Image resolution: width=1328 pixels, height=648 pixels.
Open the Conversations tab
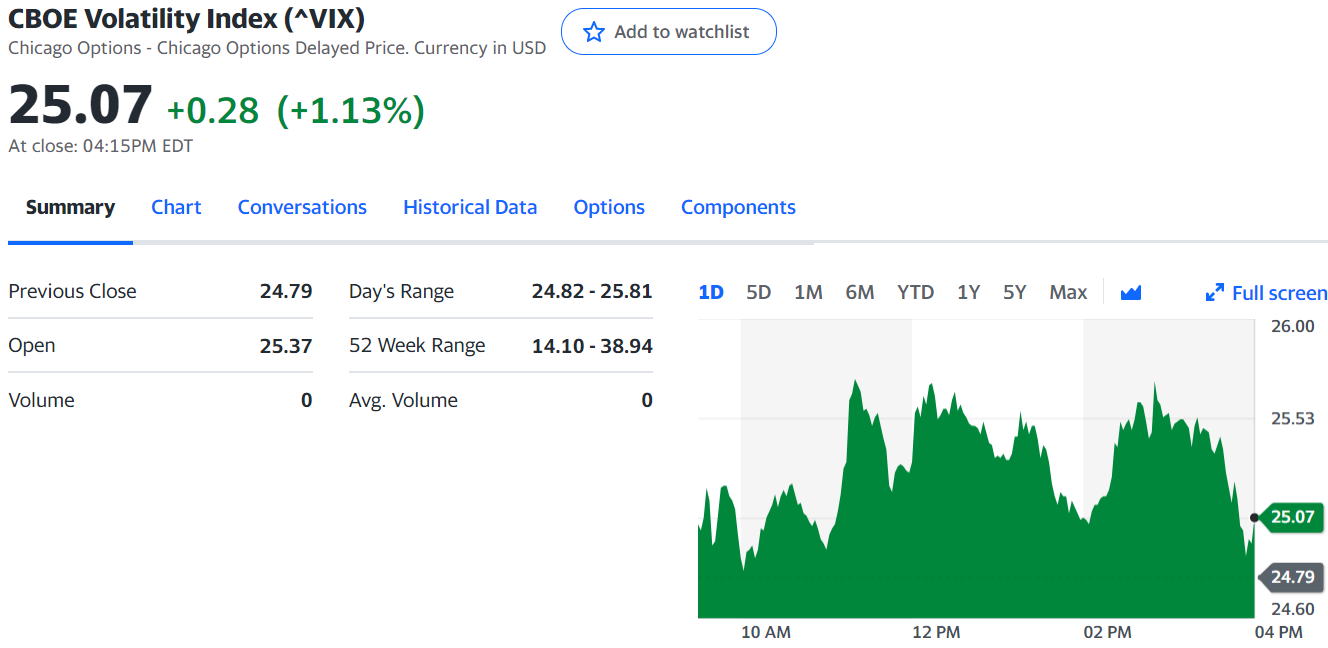tap(302, 207)
